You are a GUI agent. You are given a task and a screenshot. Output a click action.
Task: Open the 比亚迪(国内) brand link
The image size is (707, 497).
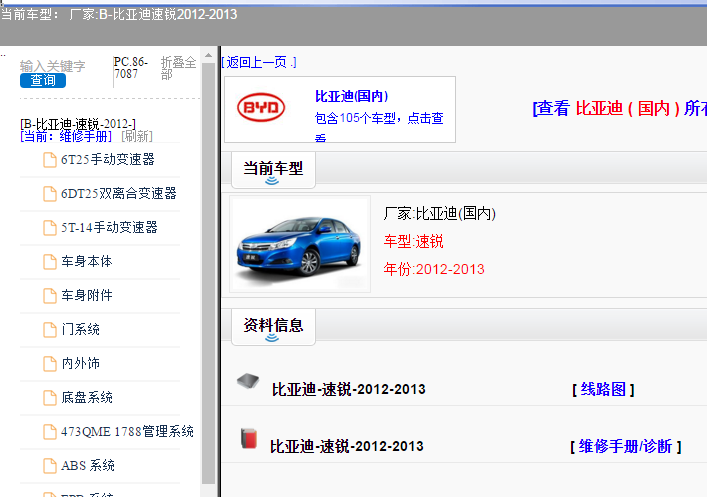point(351,96)
